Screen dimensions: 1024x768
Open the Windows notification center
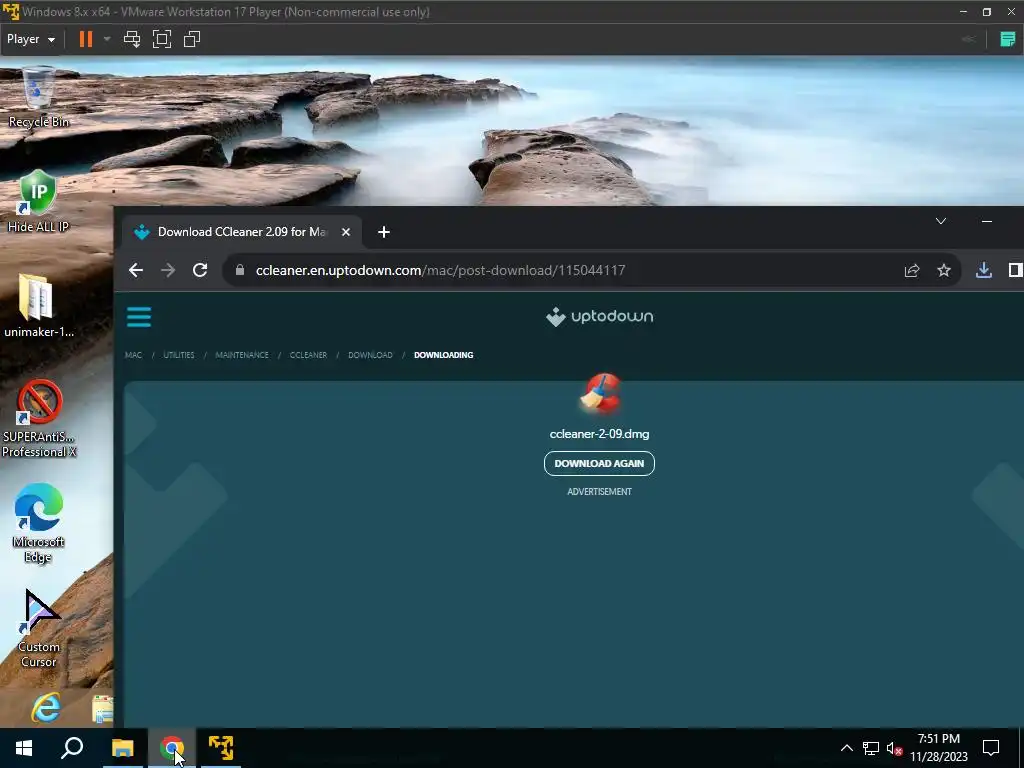click(x=991, y=748)
